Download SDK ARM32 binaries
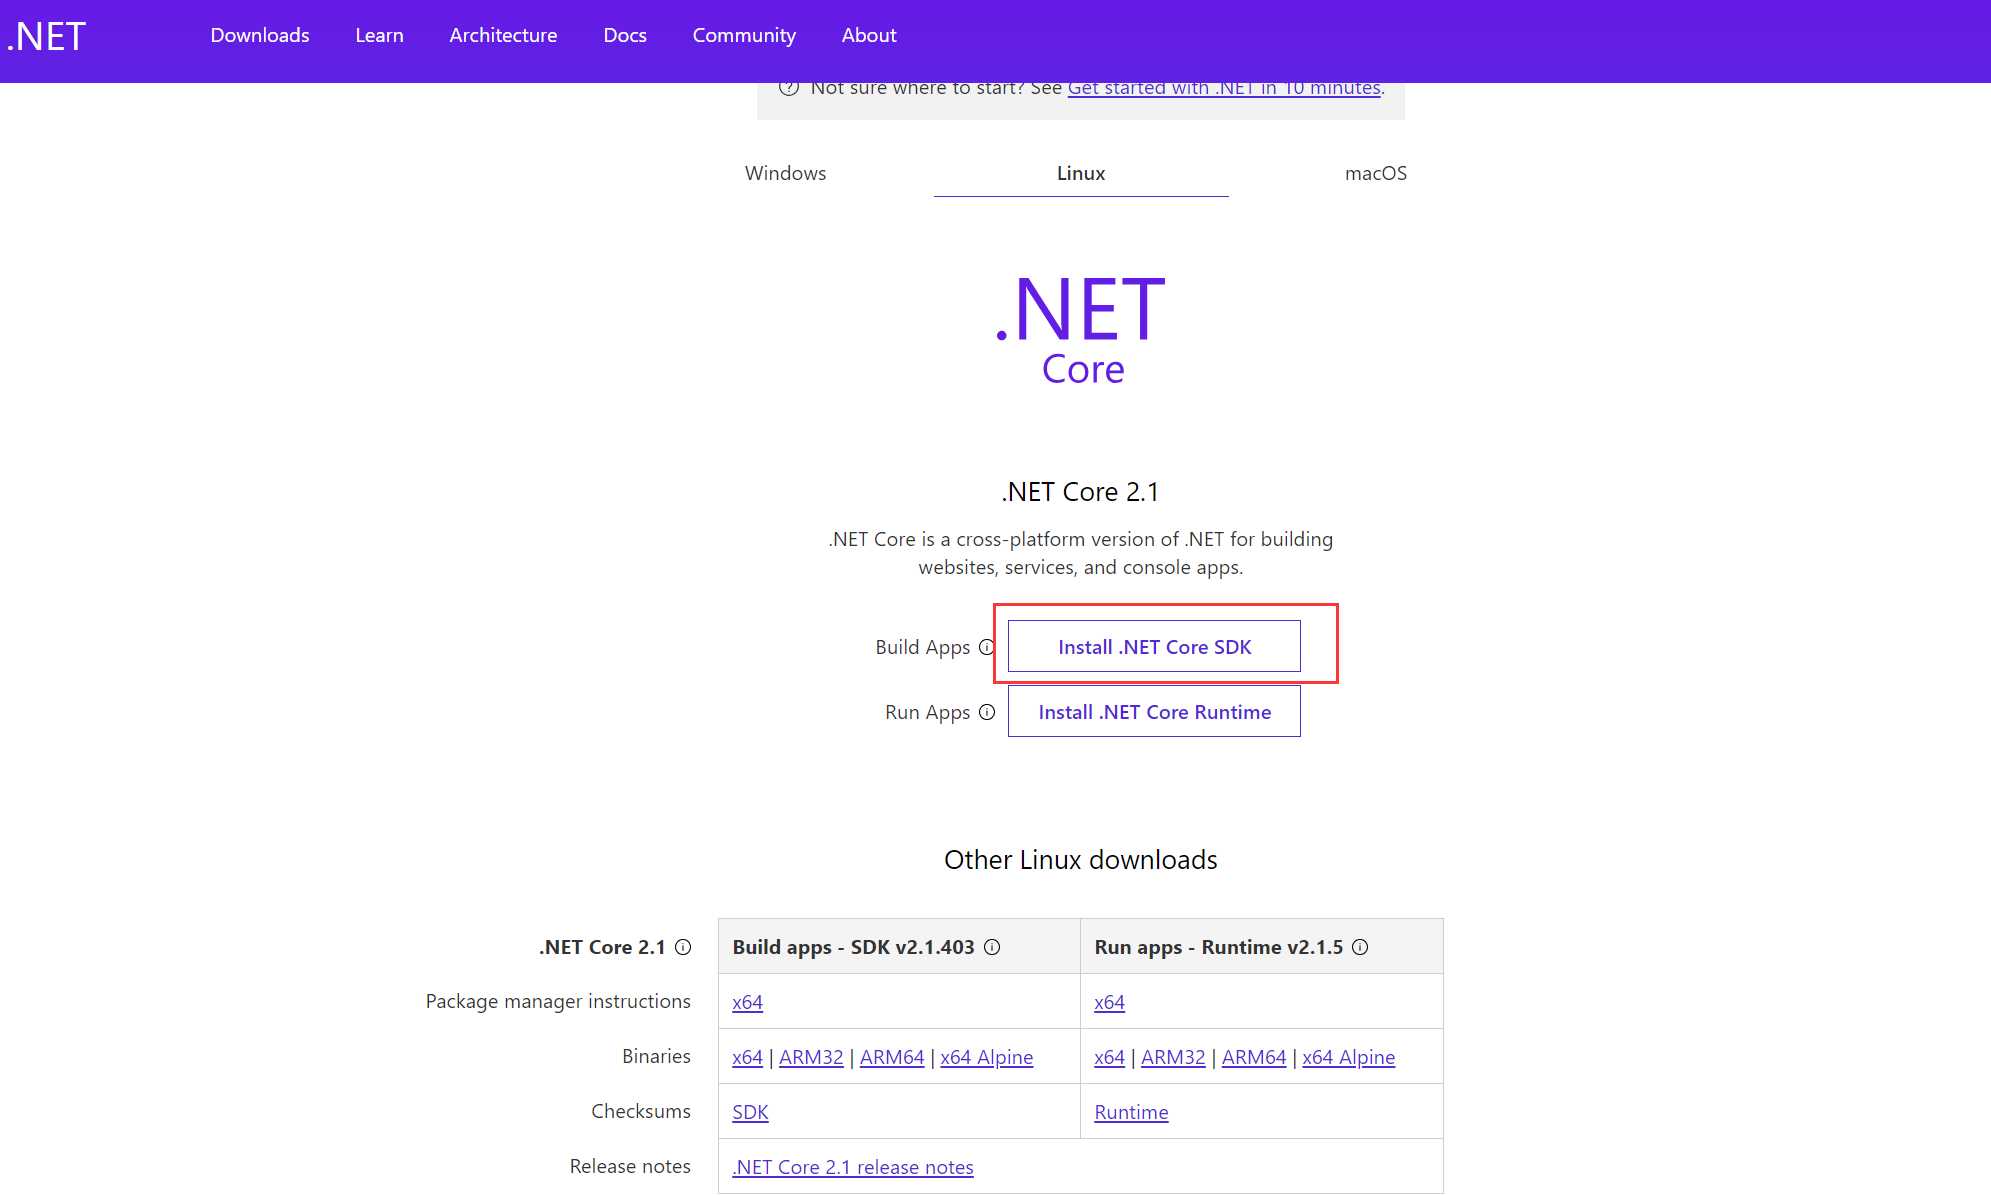Screen dimensions: 1991x1195 (811, 1057)
